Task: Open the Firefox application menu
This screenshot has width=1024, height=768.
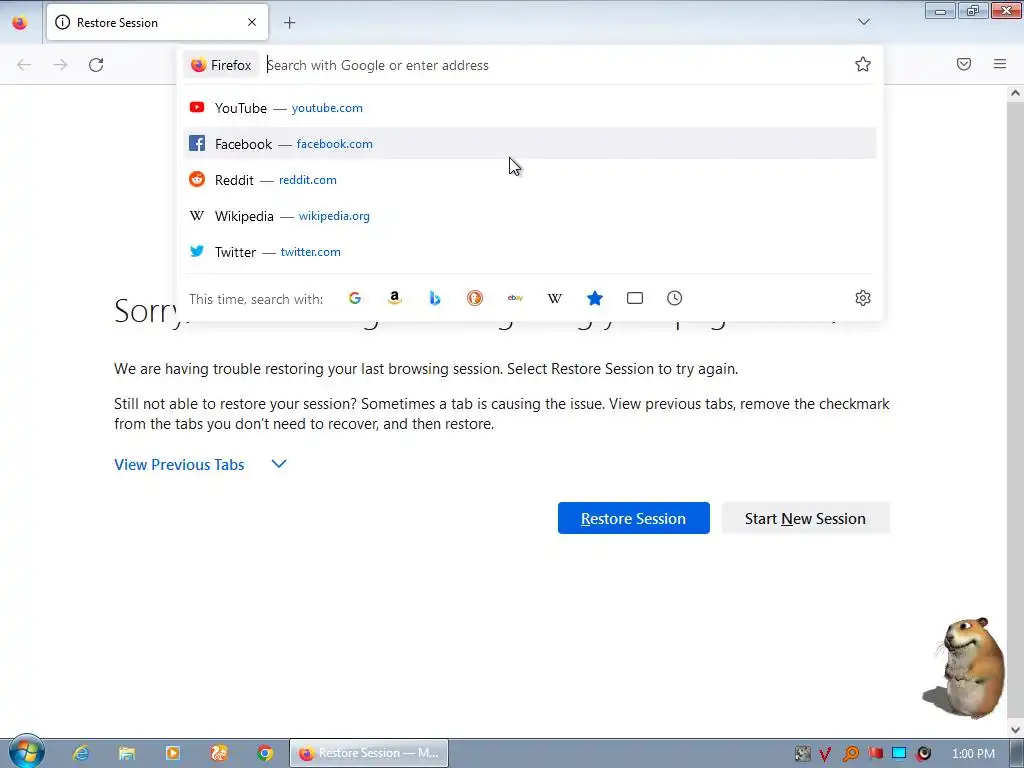Action: point(1000,64)
